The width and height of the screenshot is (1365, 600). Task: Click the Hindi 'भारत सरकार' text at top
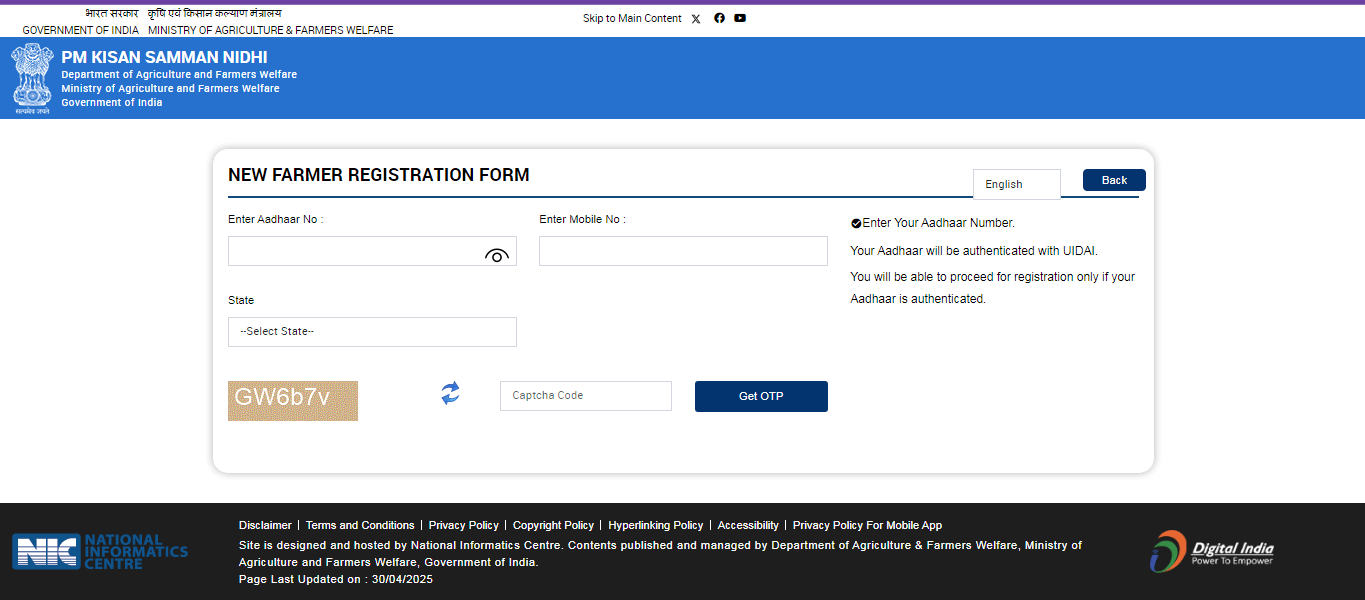tap(112, 14)
